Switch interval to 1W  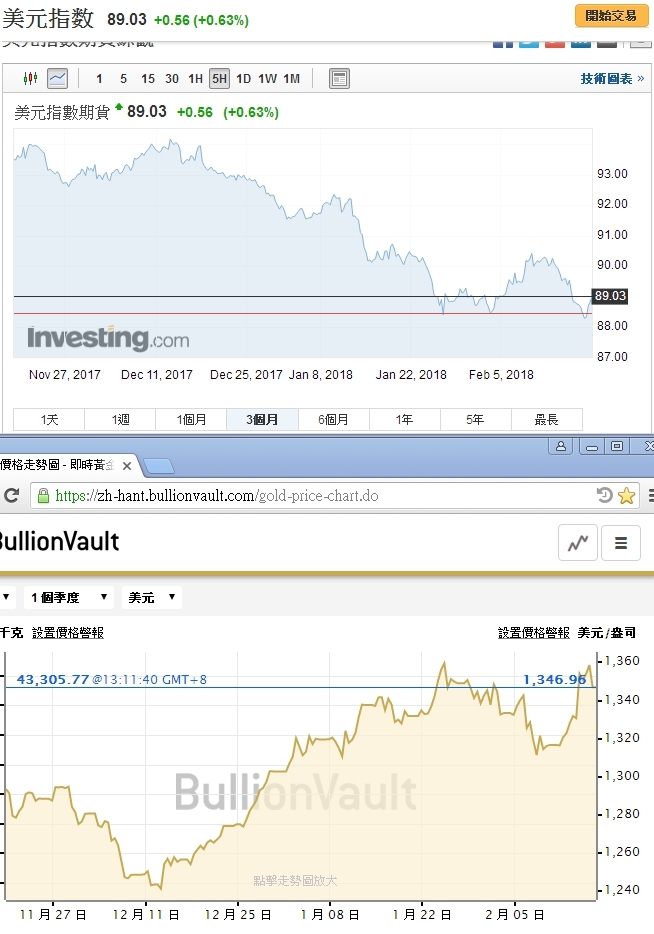point(267,78)
